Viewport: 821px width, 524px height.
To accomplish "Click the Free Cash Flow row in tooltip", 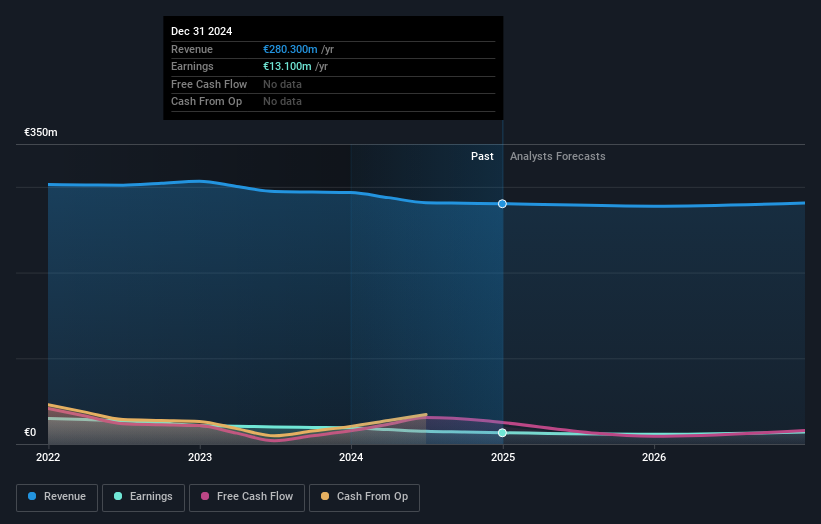I will 333,84.
